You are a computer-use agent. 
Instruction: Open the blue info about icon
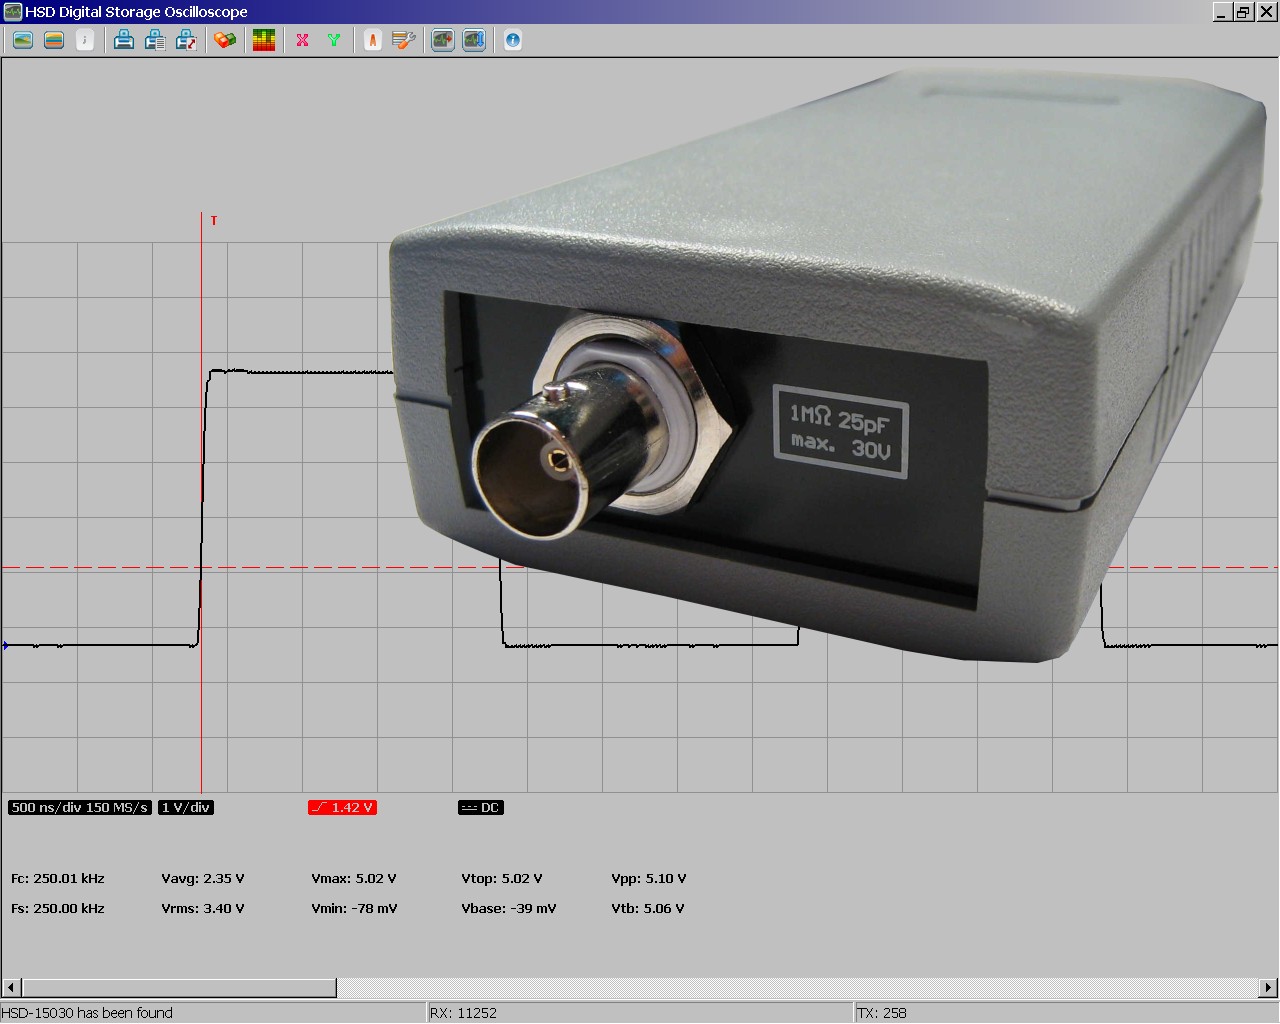click(x=513, y=40)
